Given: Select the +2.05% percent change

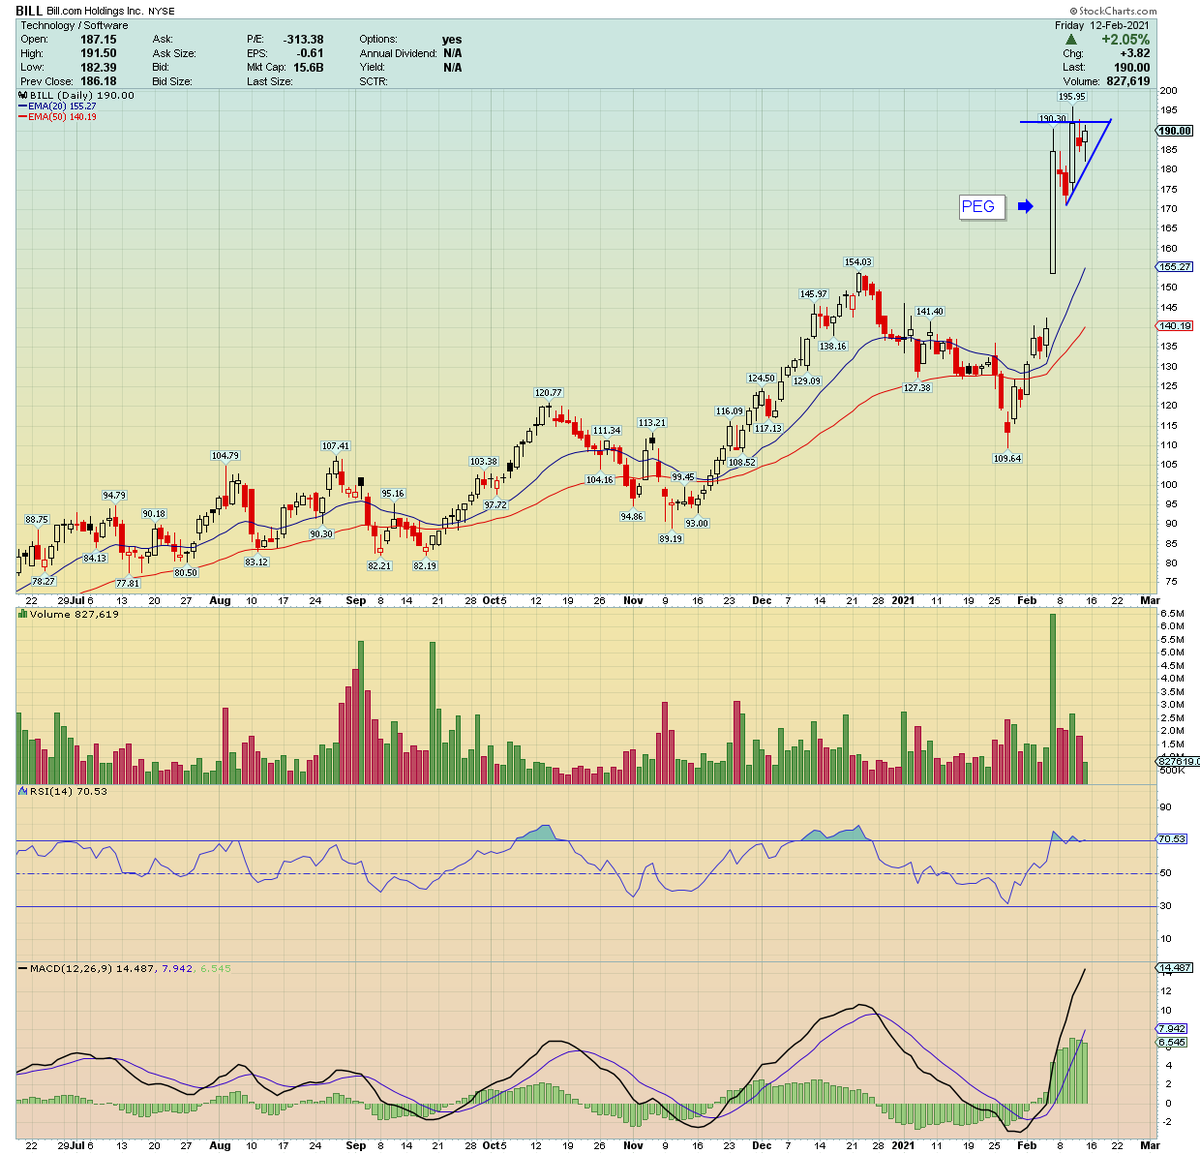Looking at the screenshot, I should click(1126, 40).
